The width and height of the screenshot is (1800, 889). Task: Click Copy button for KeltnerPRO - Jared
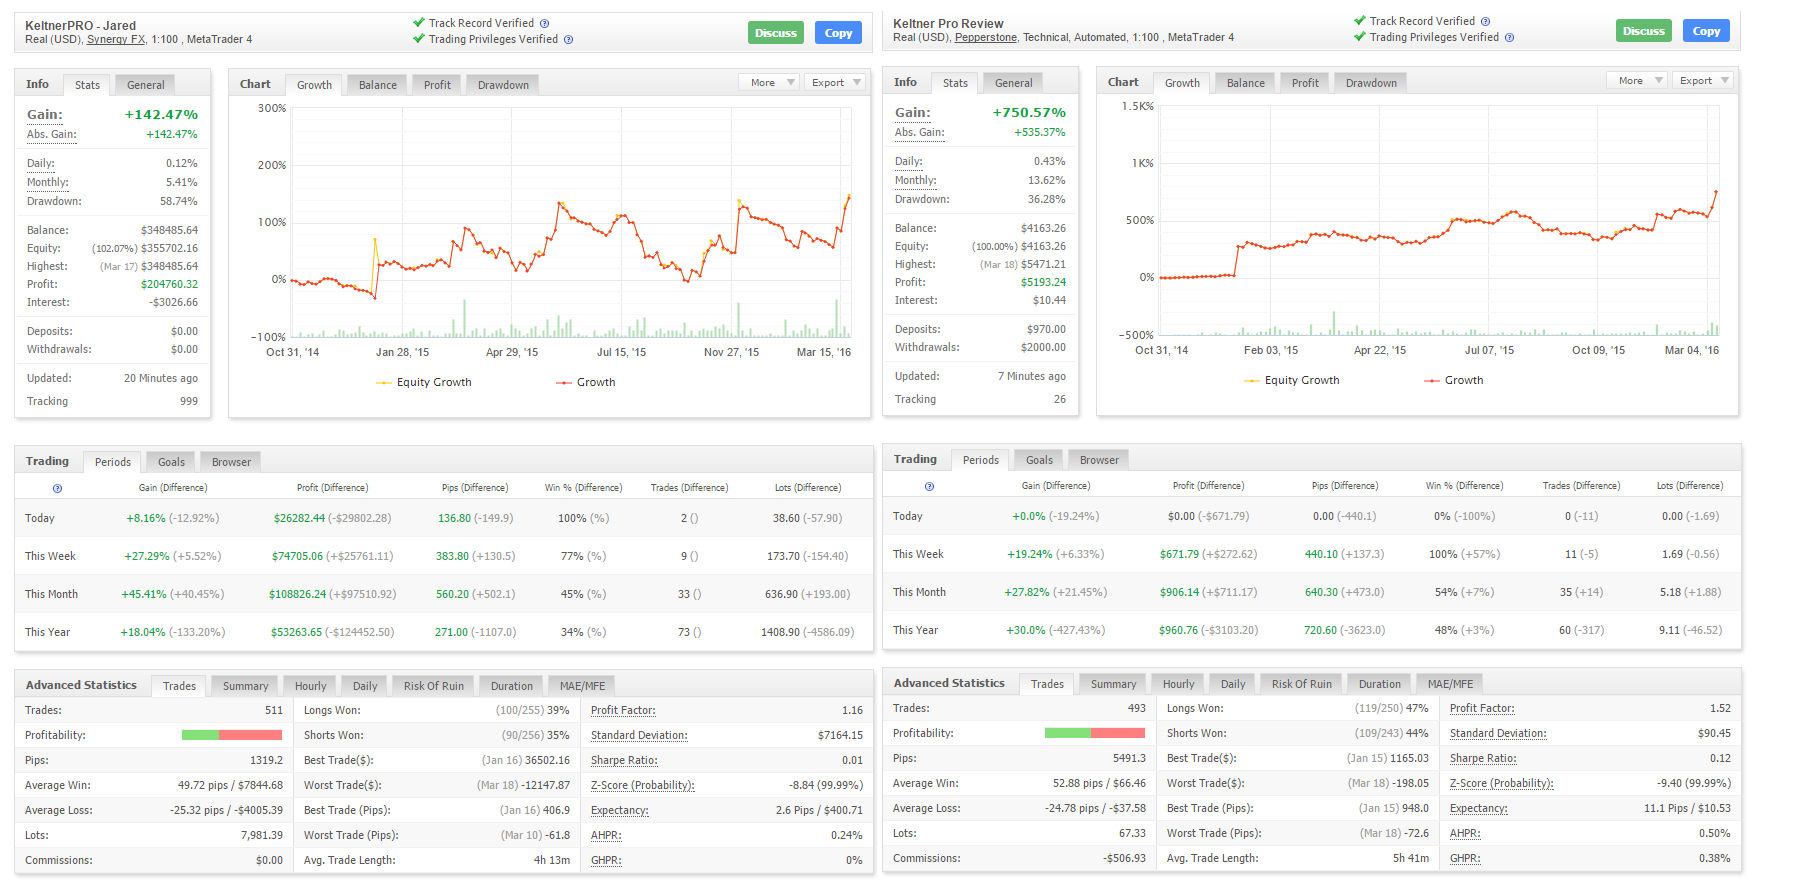(x=838, y=33)
